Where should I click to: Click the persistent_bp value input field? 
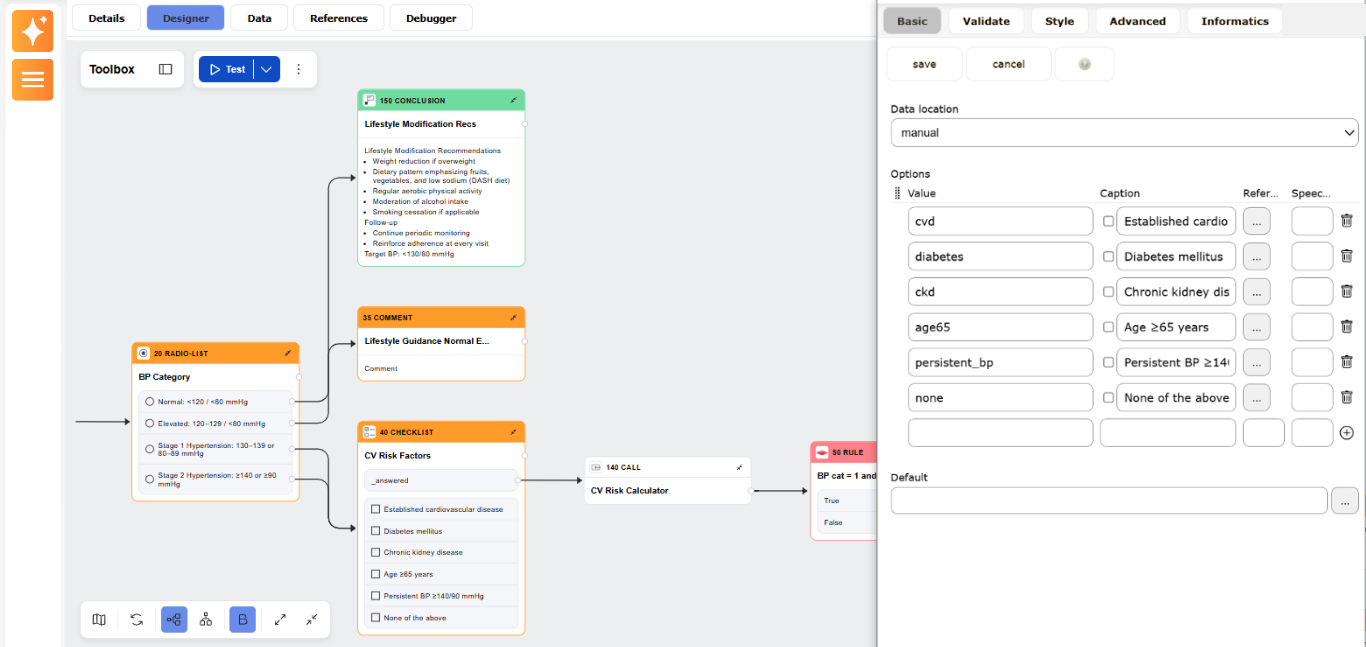click(1001, 362)
